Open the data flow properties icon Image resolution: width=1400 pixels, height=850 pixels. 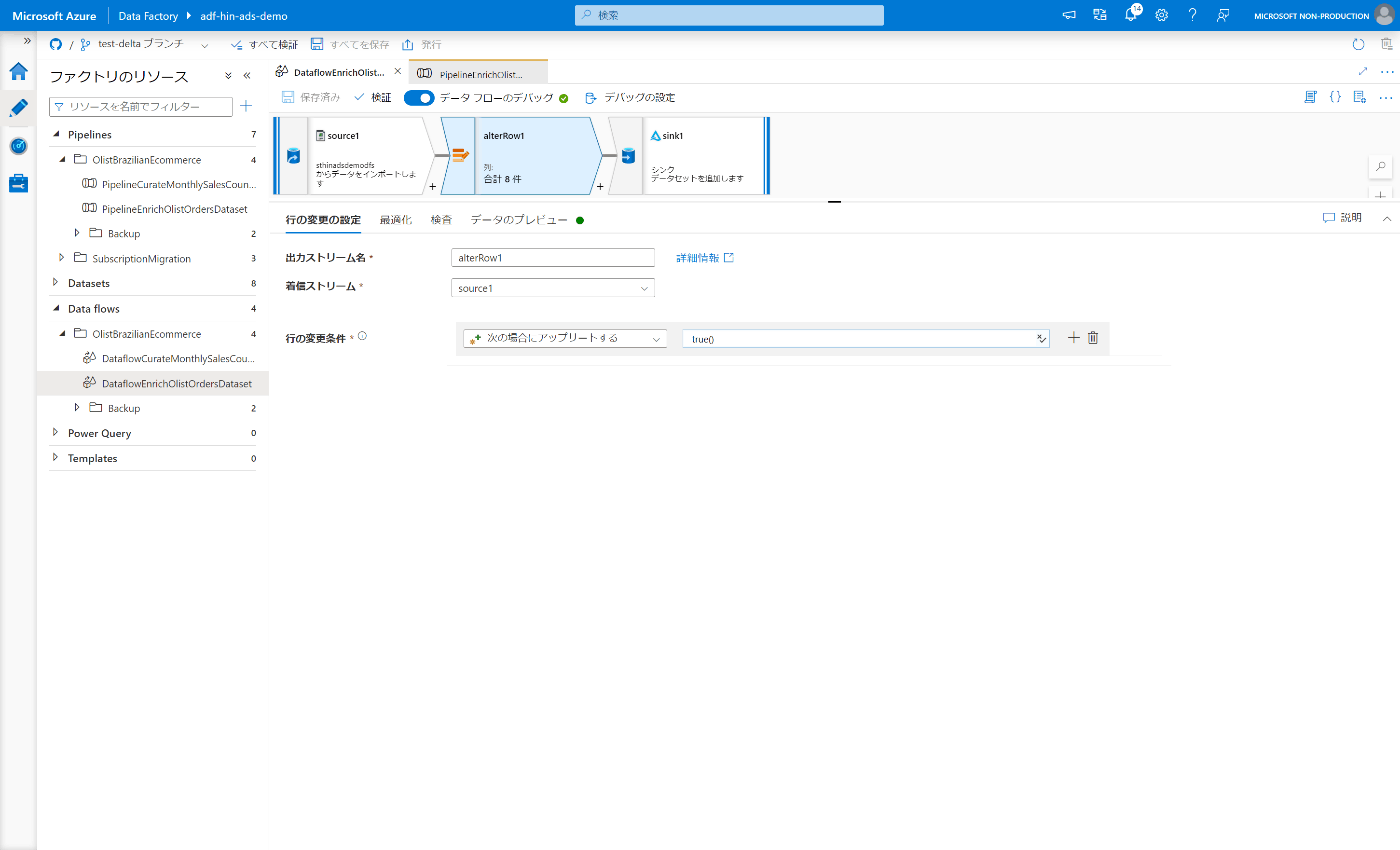(x=1360, y=97)
